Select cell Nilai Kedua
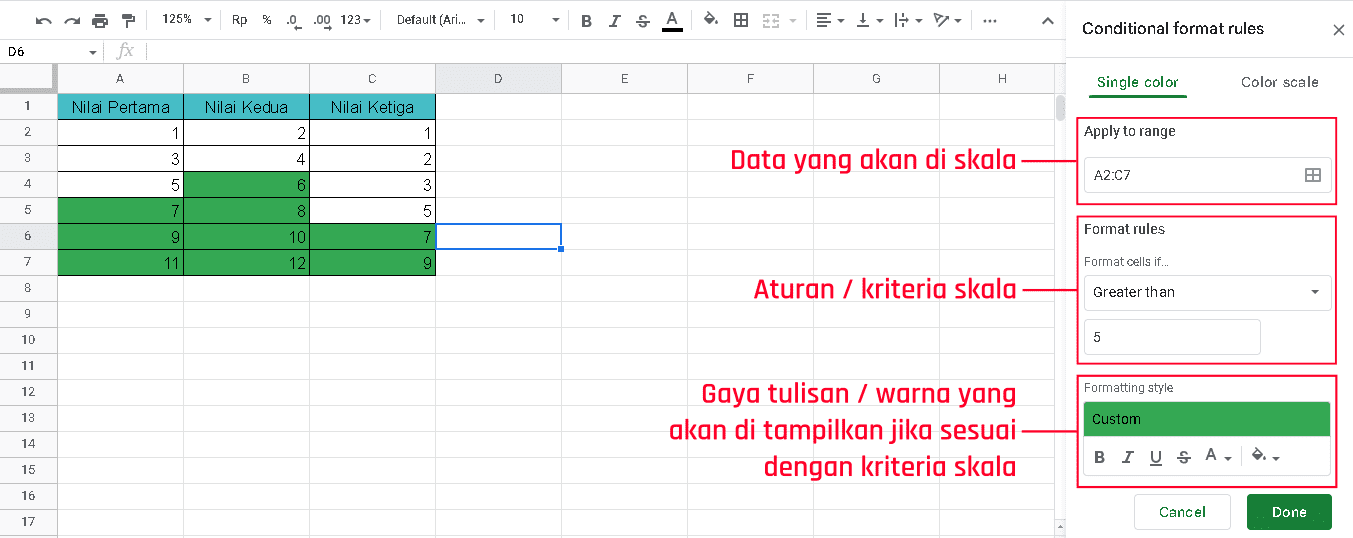The image size is (1353, 538). click(246, 106)
